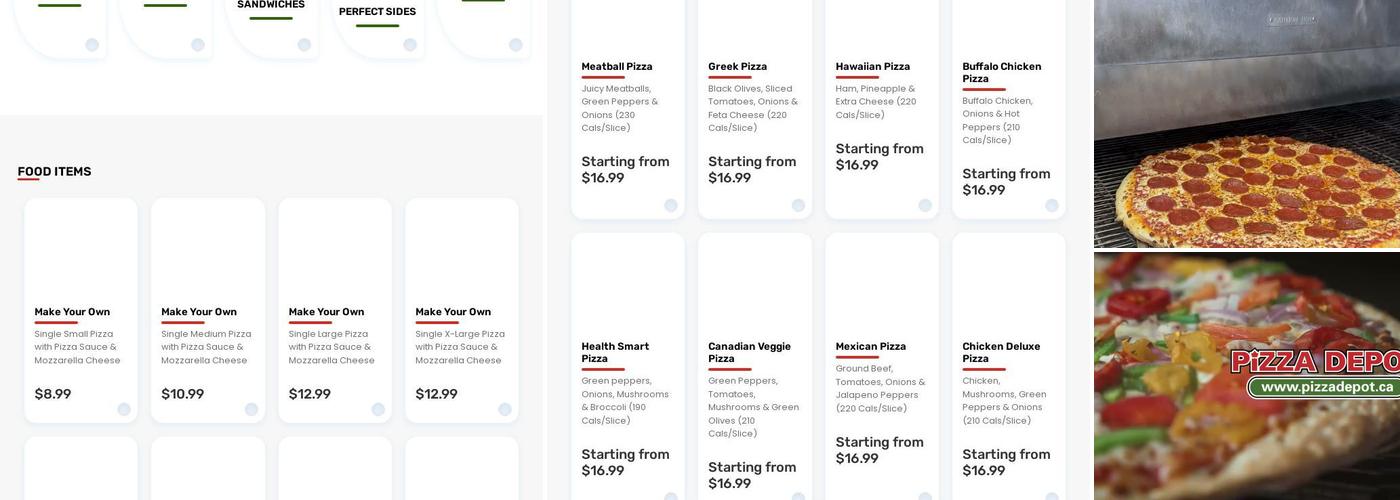The height and width of the screenshot is (500, 1400).
Task: Click the Food Items section heading
Action: point(54,172)
